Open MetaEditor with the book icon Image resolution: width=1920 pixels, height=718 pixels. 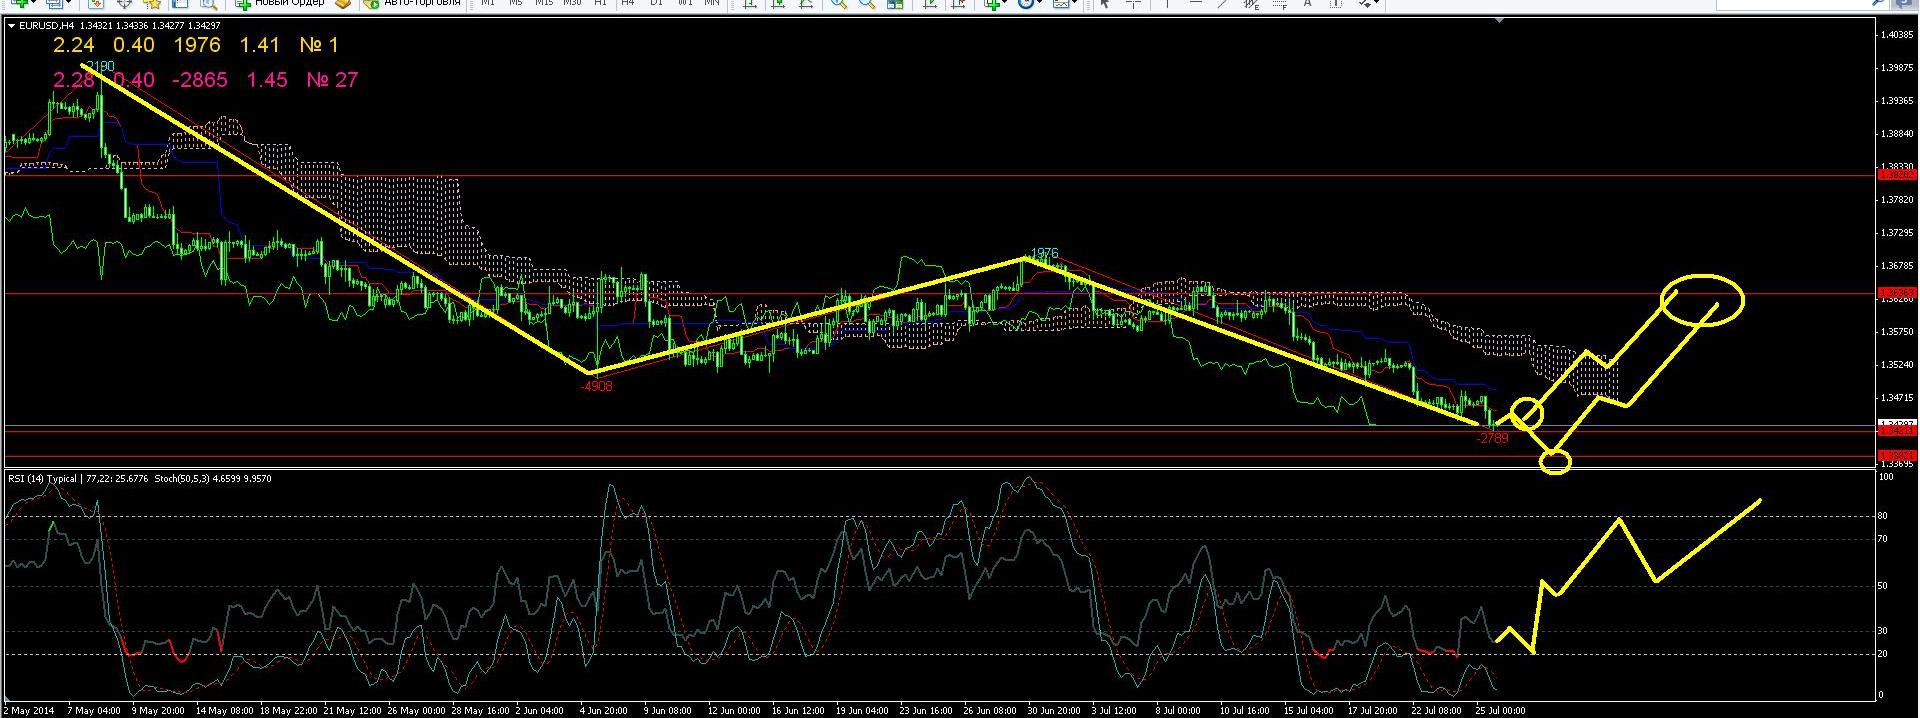click(343, 4)
